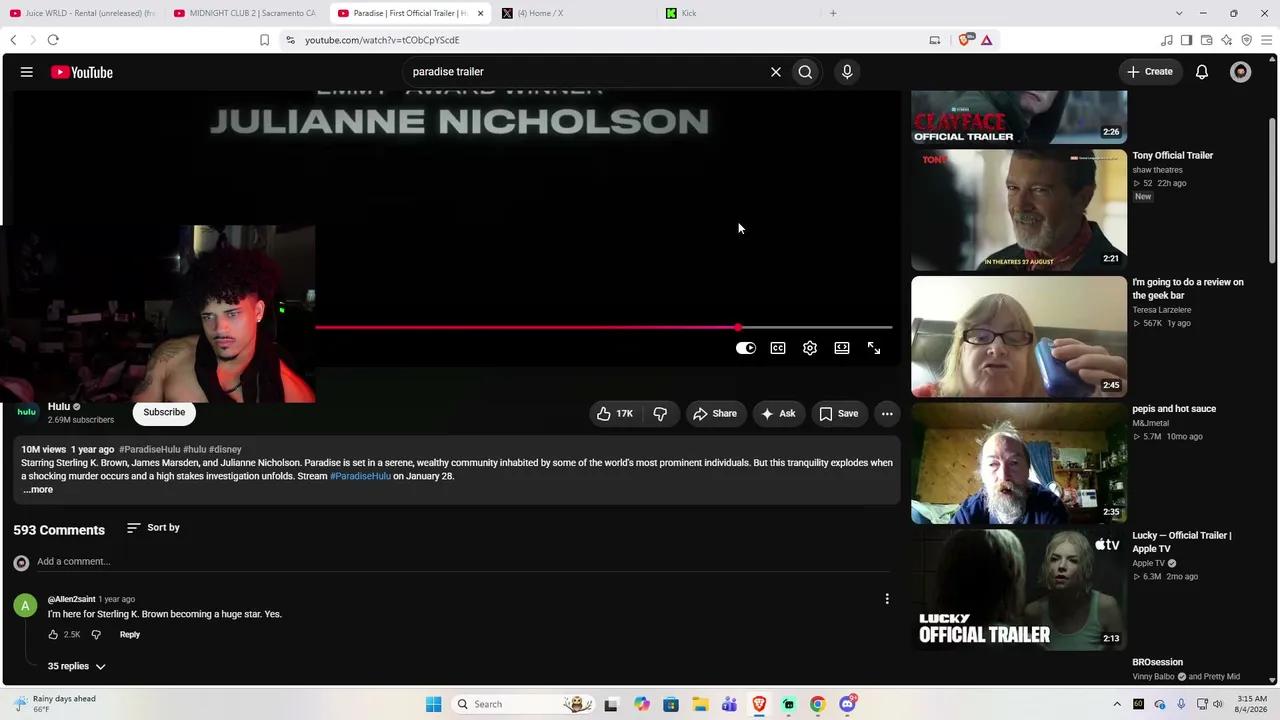Open Brave Shields lion icon
Screen dimensions: 1280x720
[965, 40]
